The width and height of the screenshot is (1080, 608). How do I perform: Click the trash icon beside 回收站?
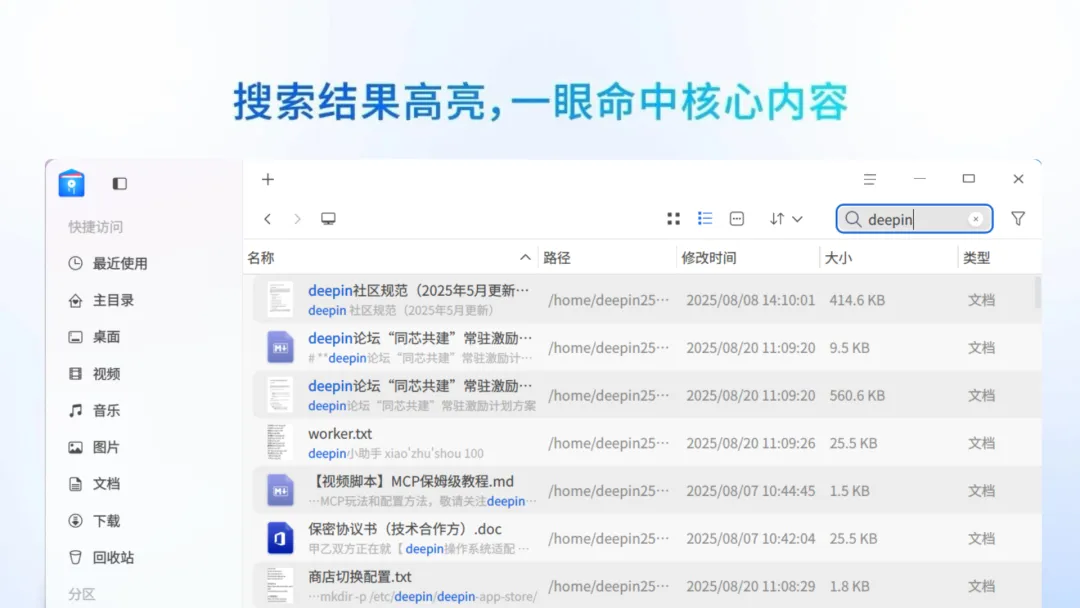[76, 558]
